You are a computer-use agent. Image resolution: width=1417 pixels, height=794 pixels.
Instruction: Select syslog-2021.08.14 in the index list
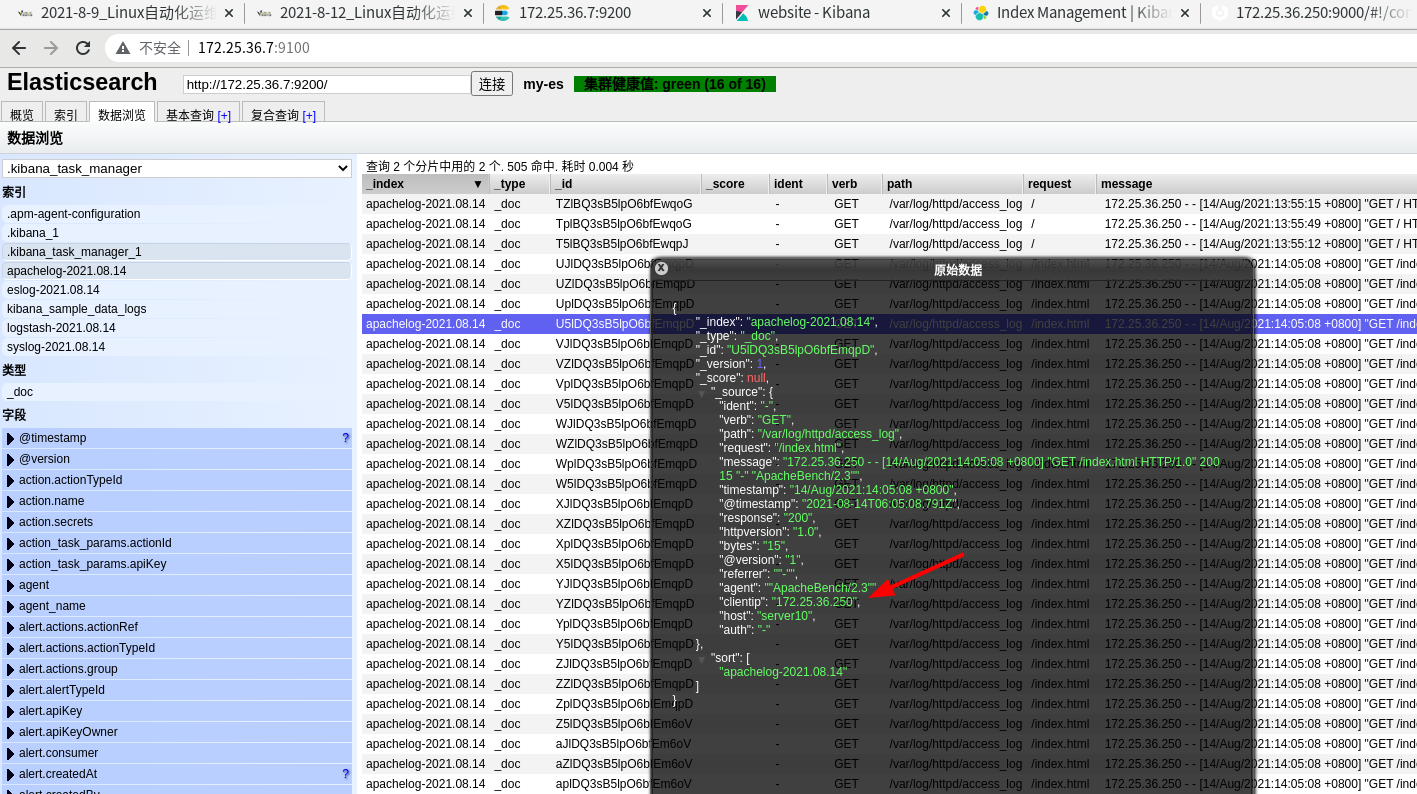[x=176, y=347]
